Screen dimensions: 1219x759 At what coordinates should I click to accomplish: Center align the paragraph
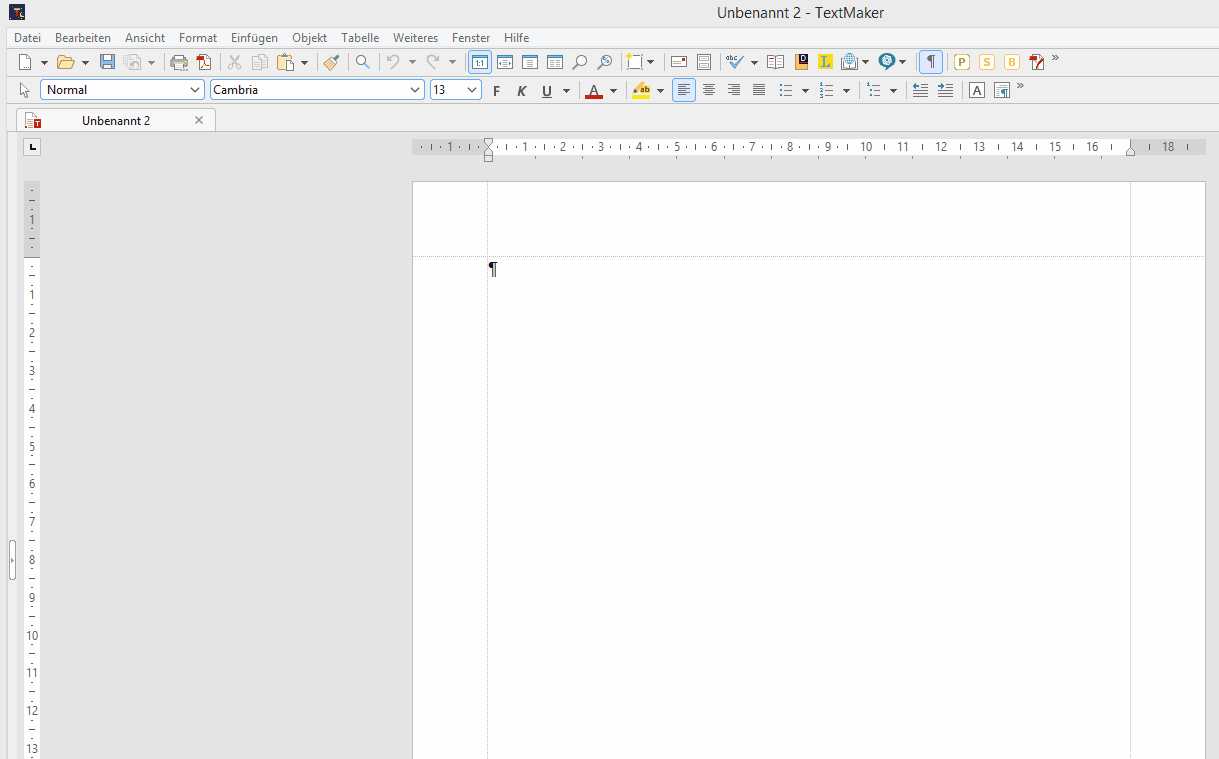click(709, 90)
